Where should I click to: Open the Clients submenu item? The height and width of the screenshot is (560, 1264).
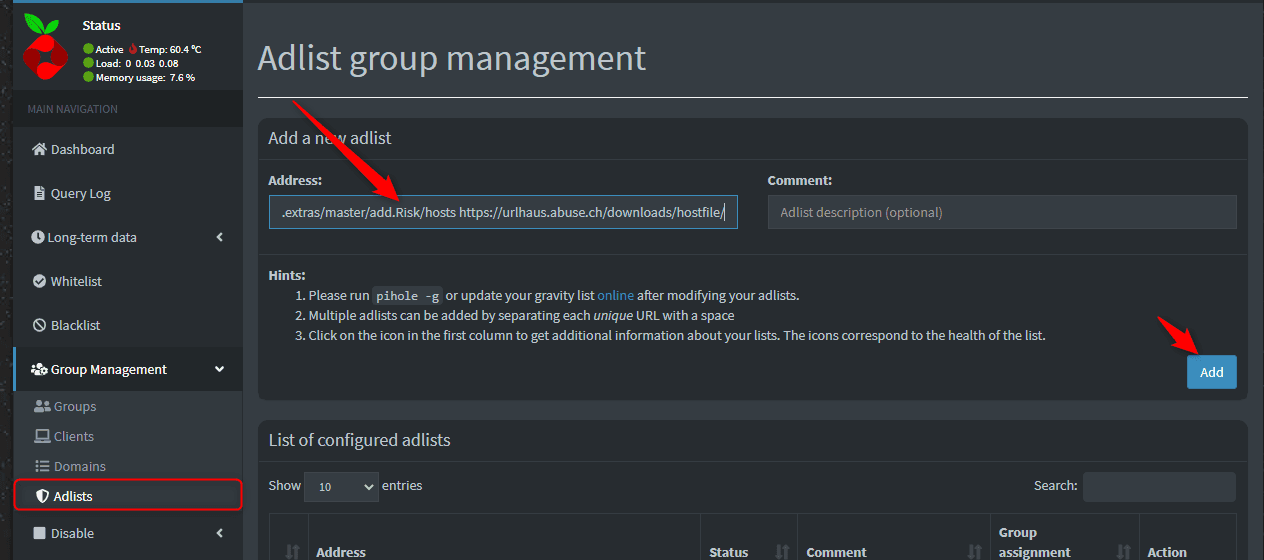point(128,436)
